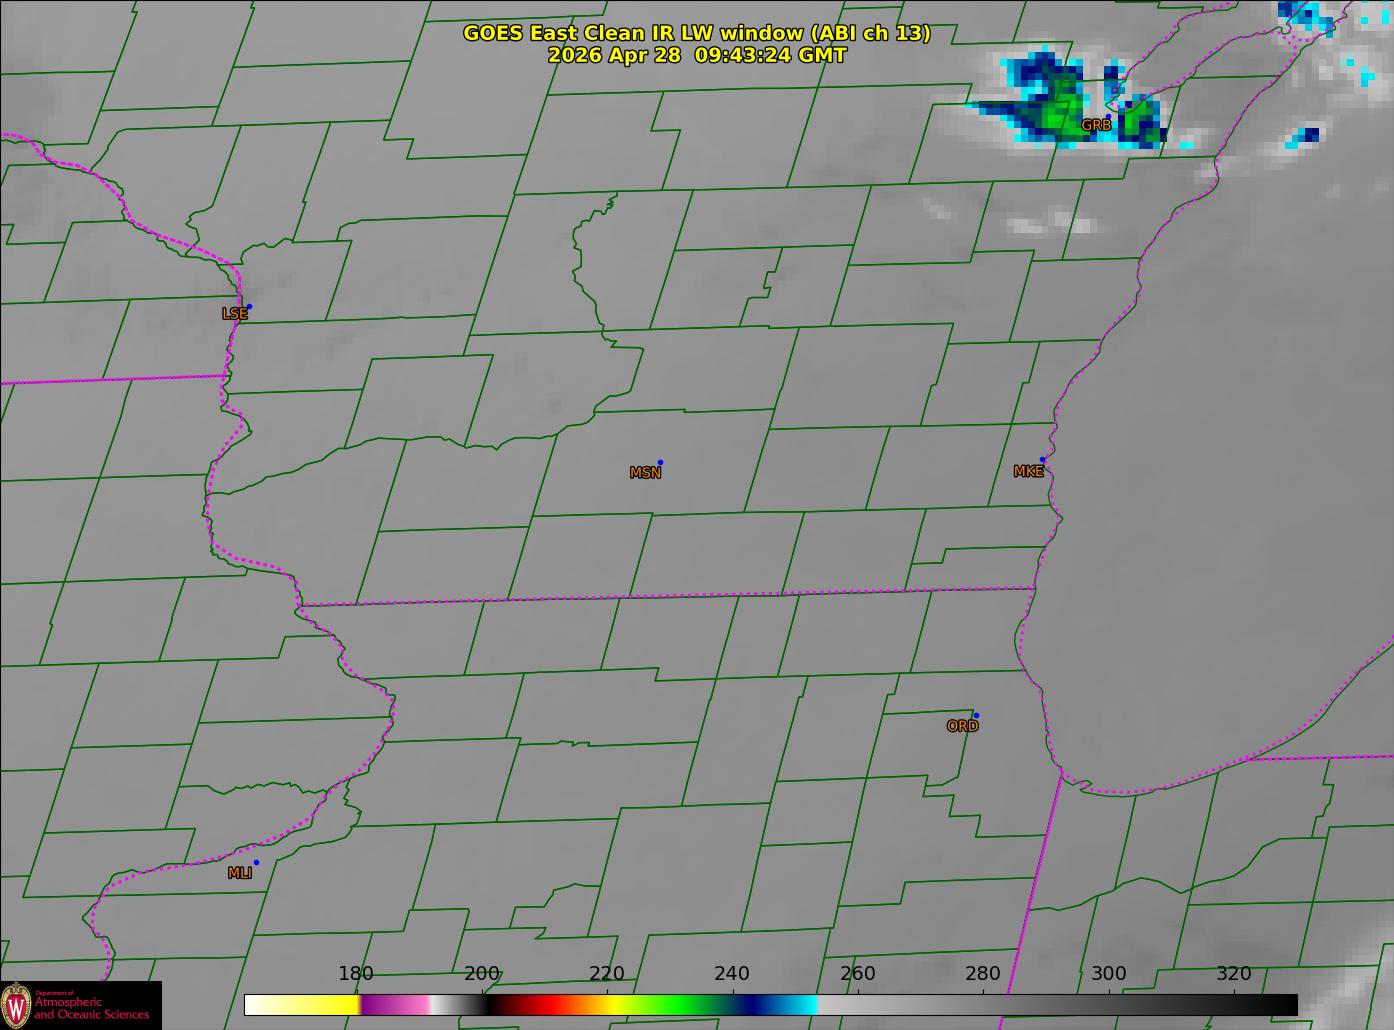Click the GRB station marker label

[x=1096, y=126]
